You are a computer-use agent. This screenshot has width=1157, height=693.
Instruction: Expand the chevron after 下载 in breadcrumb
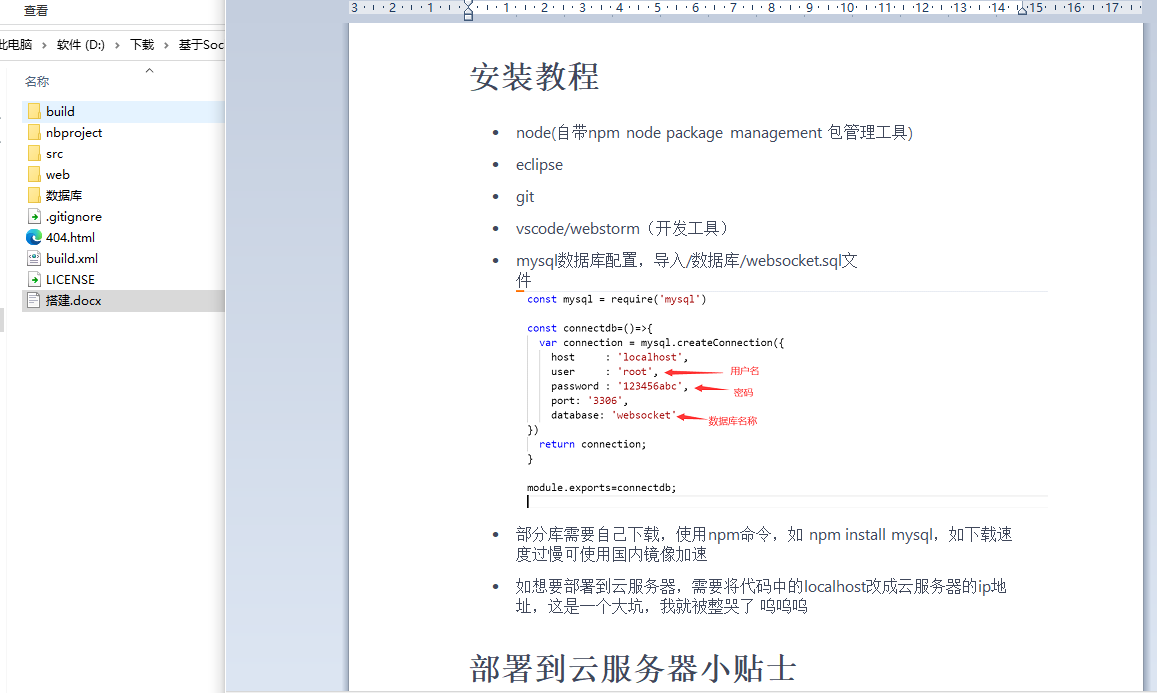167,45
